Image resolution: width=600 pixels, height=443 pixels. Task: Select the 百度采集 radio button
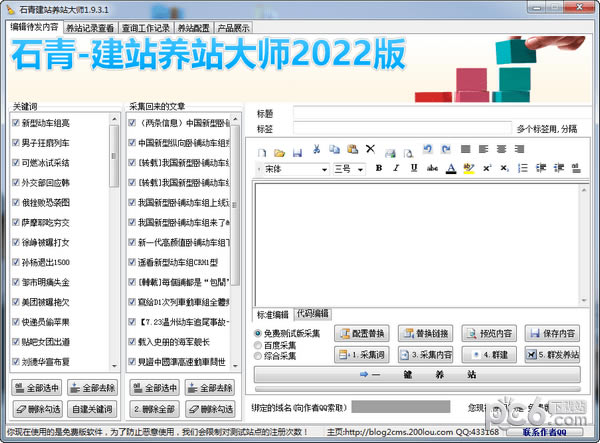pos(260,343)
